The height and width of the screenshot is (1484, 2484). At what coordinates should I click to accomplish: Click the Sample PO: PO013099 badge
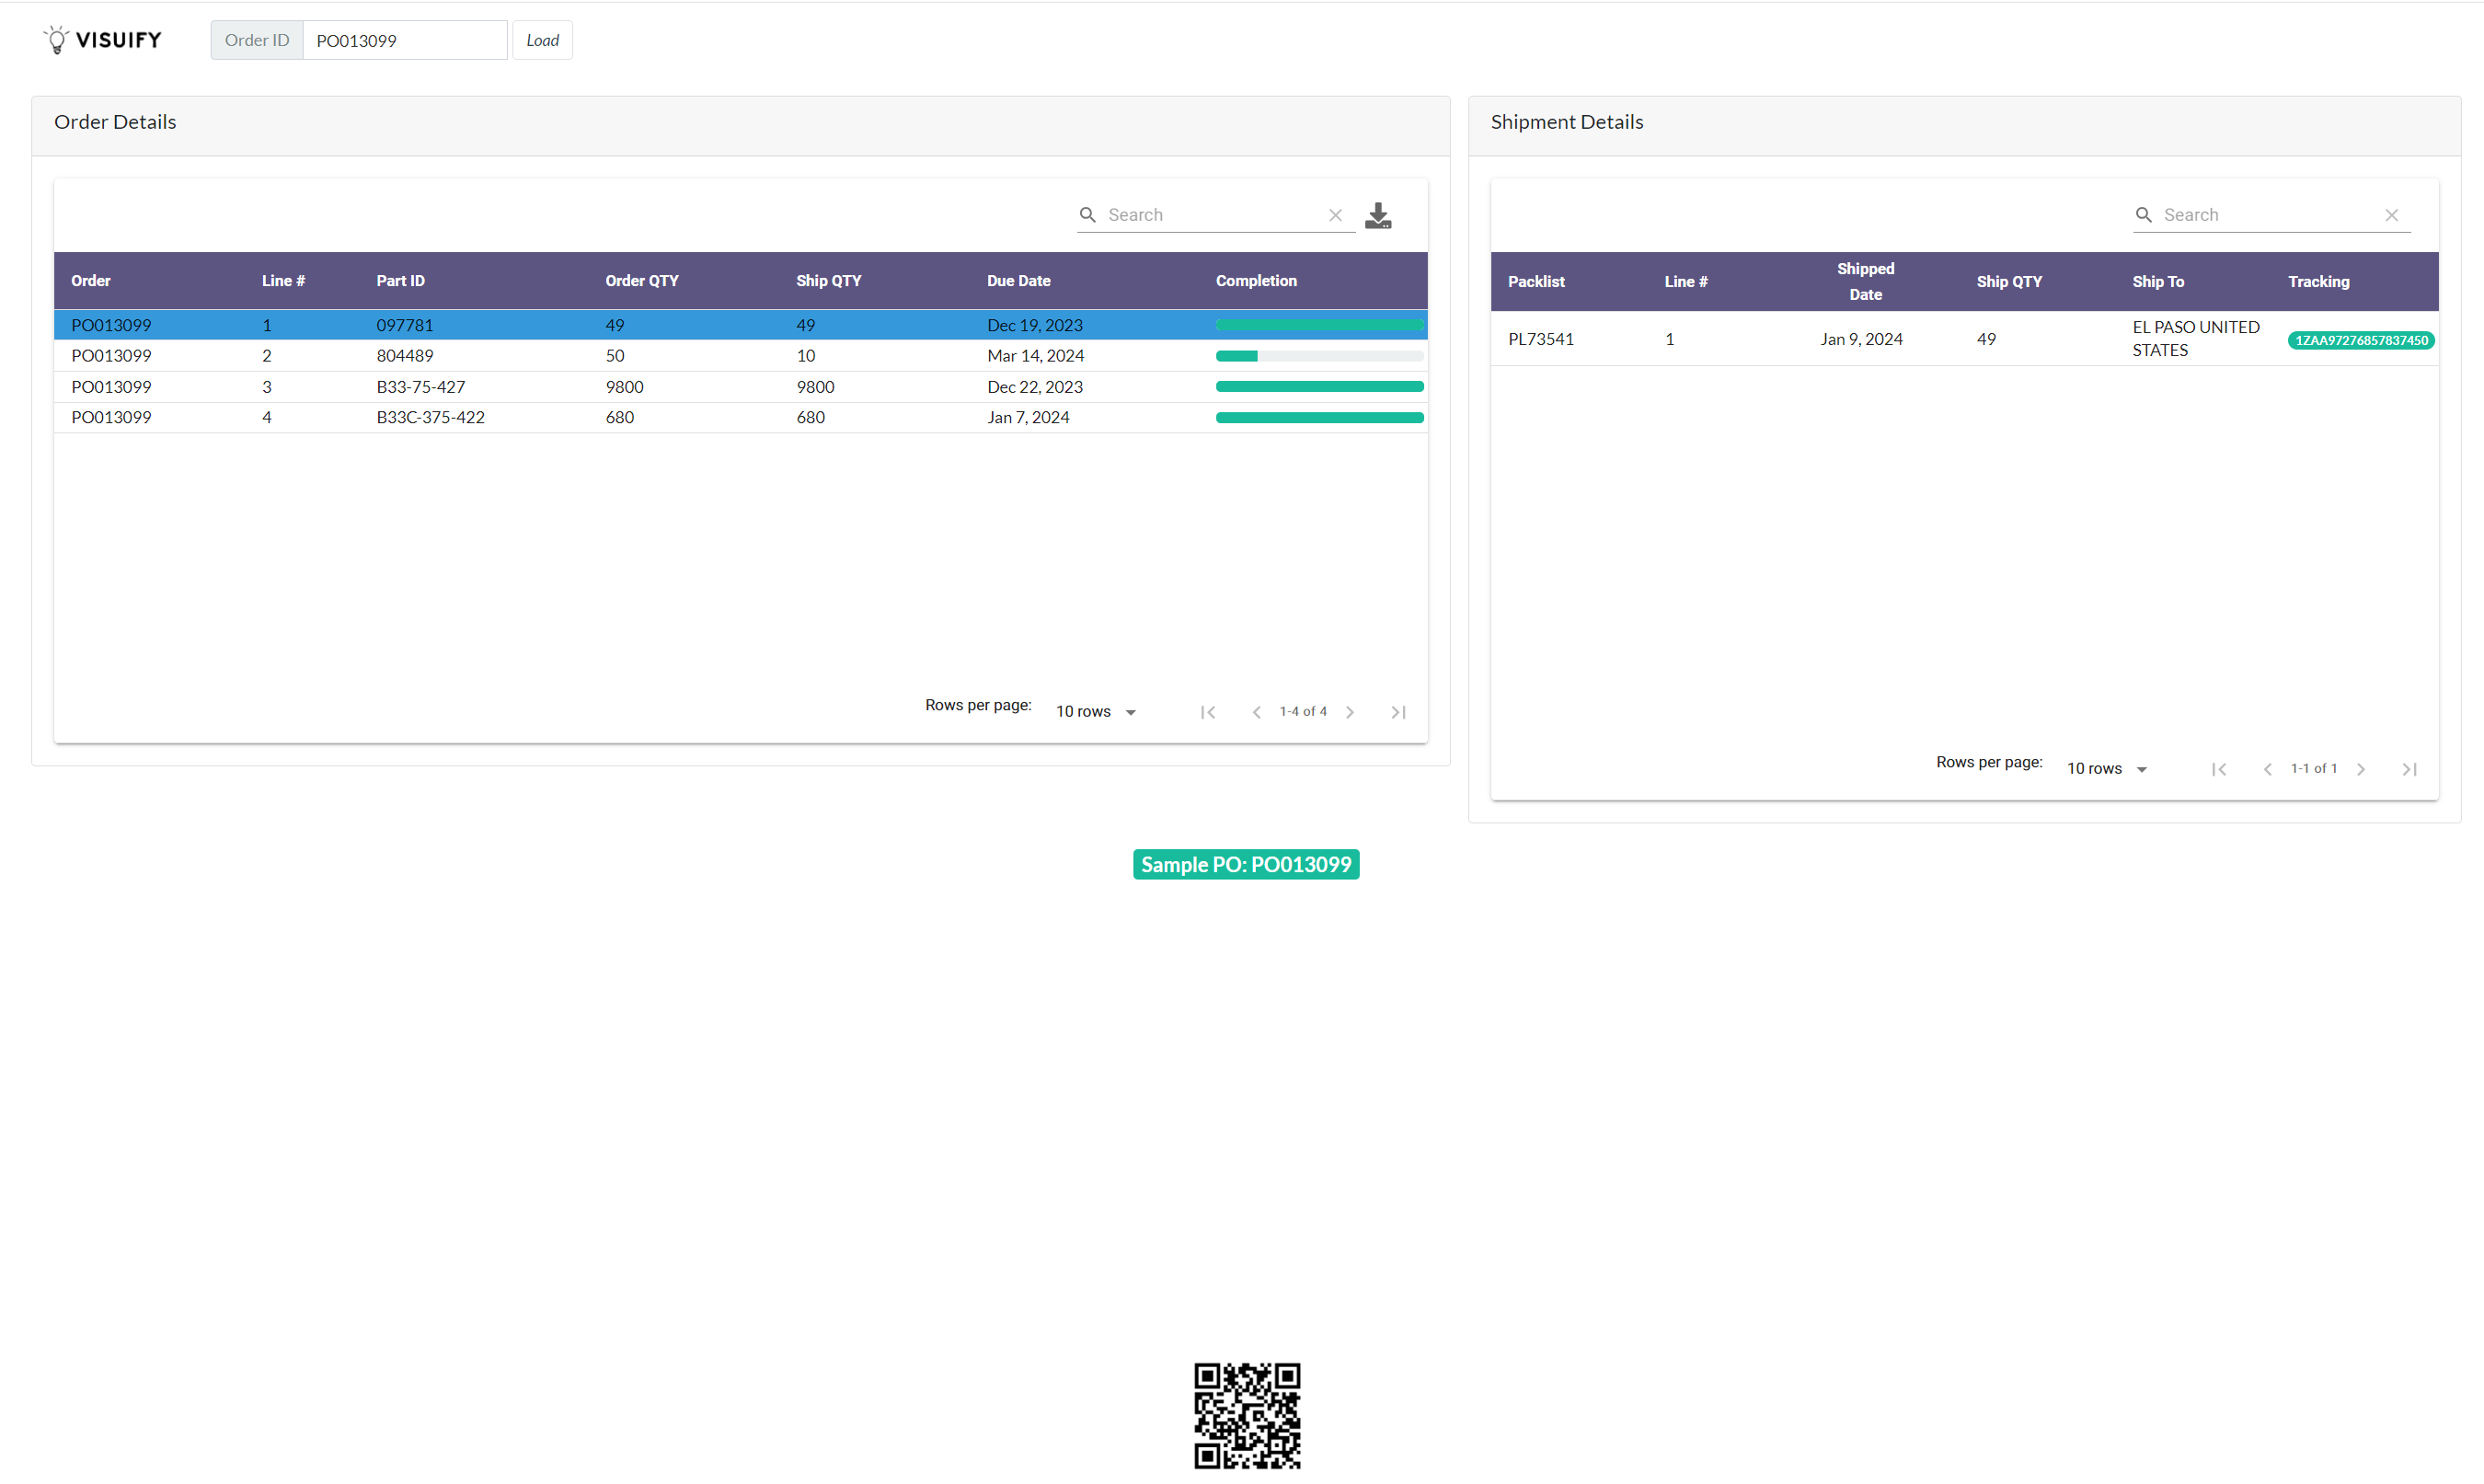pyautogui.click(x=1246, y=865)
